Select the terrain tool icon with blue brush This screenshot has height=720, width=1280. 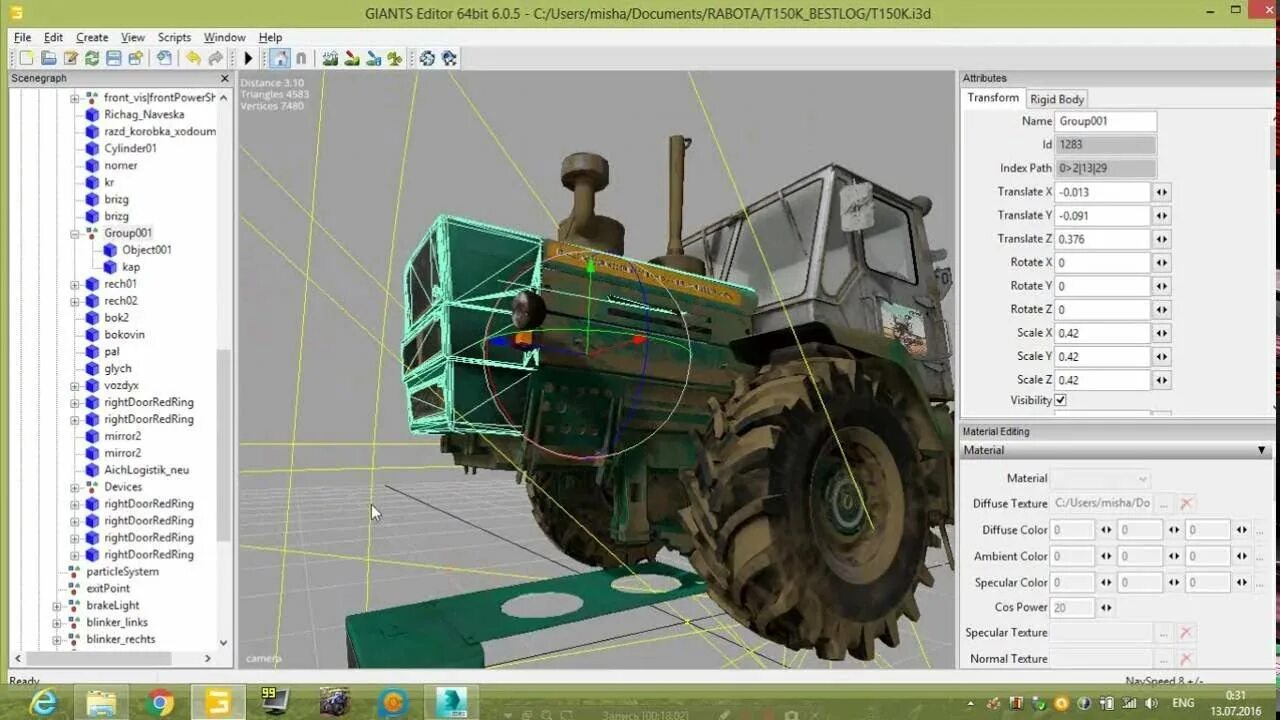pyautogui.click(x=374, y=59)
